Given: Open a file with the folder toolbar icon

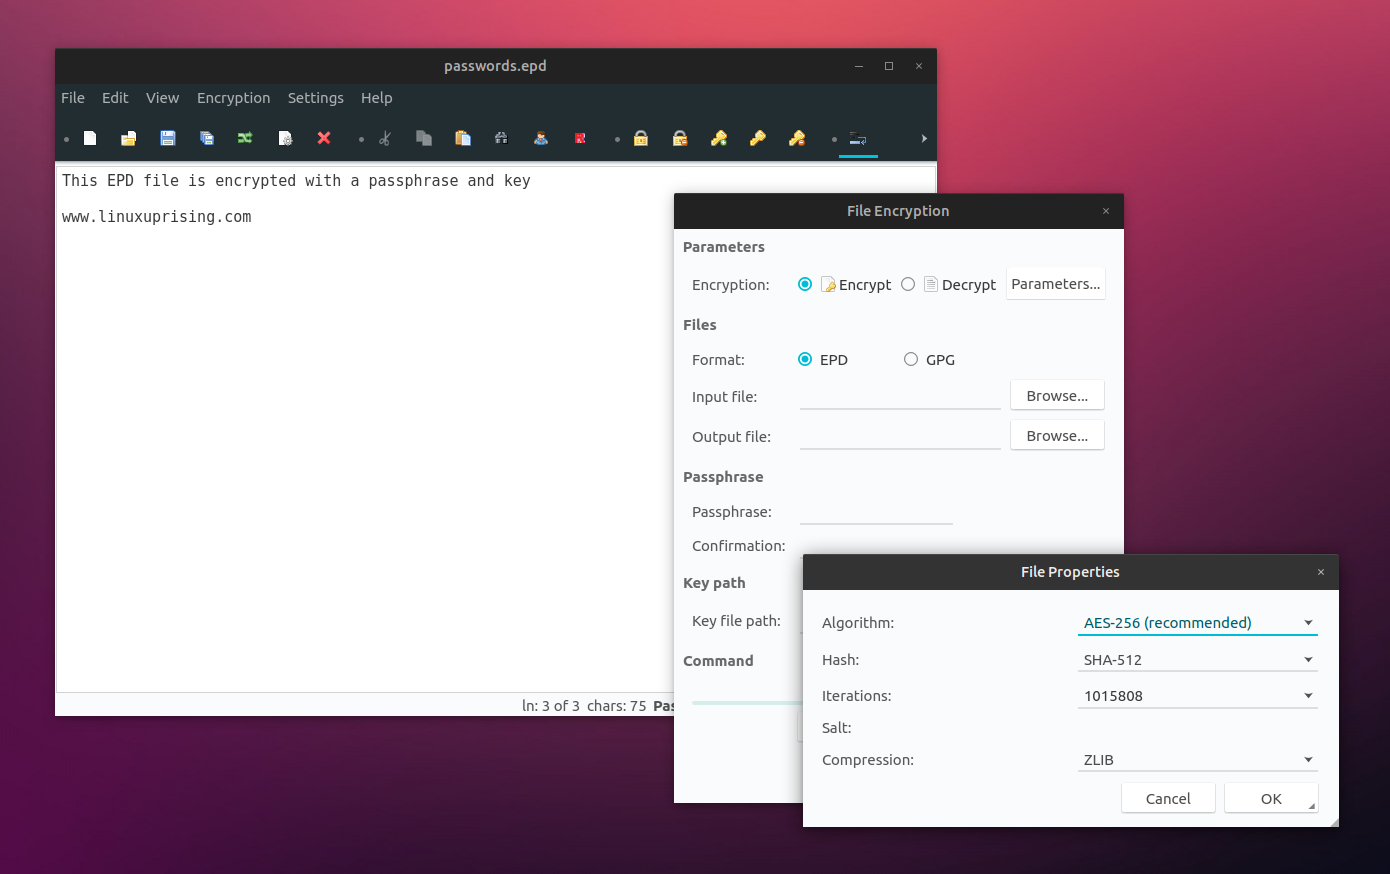Looking at the screenshot, I should [x=128, y=138].
